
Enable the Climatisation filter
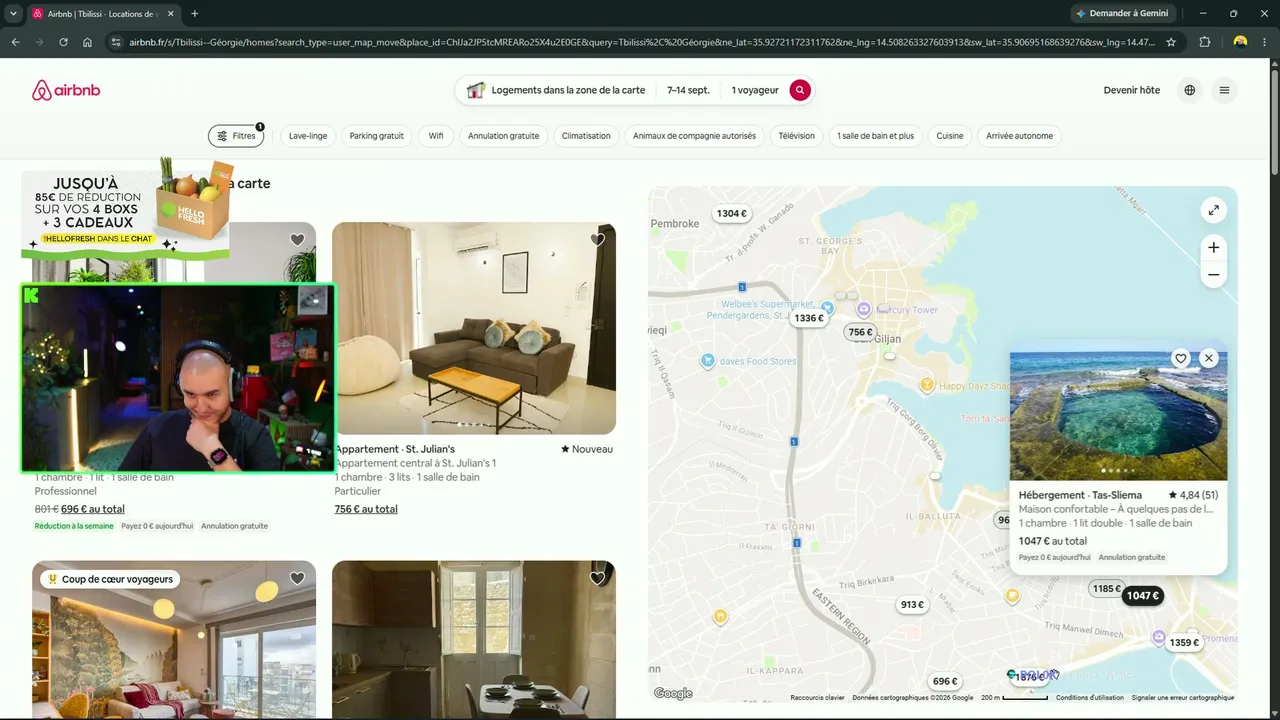pyautogui.click(x=586, y=136)
